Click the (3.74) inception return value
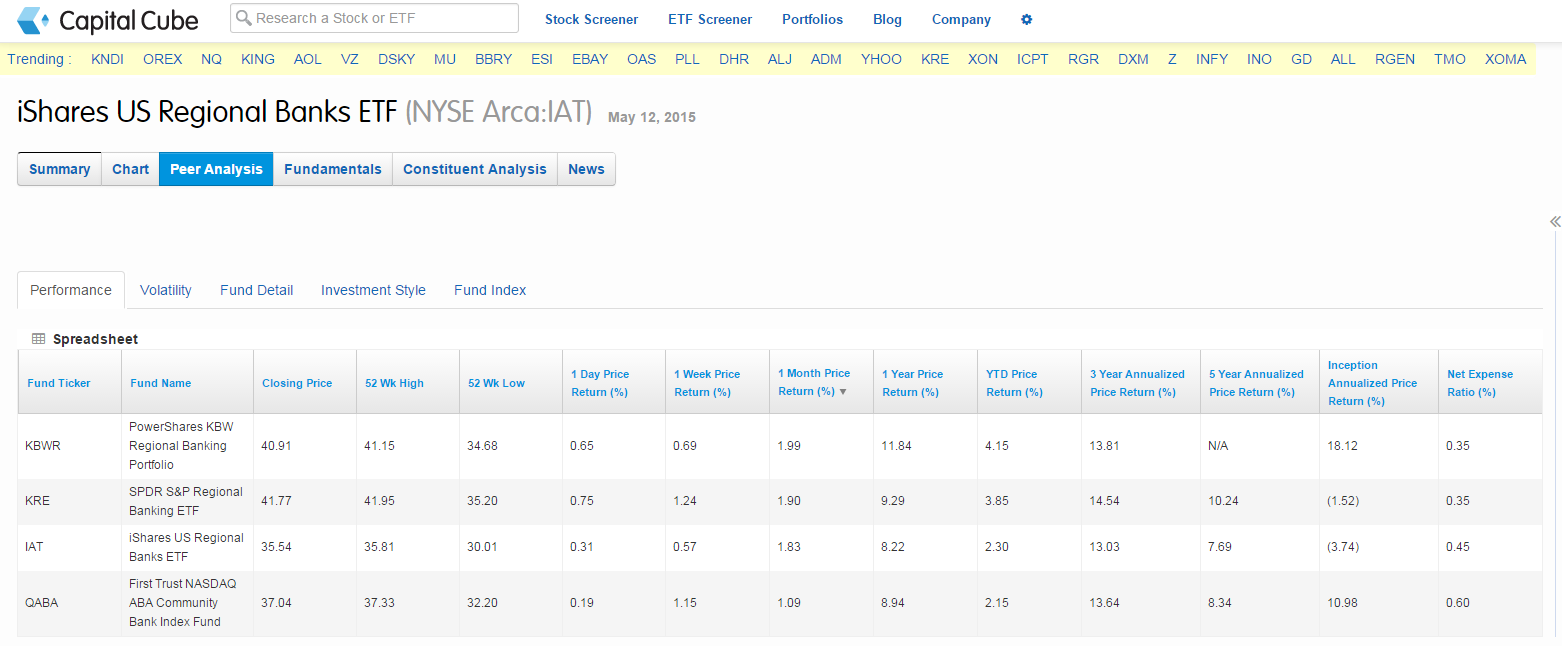The image size is (1562, 646). tap(1343, 547)
